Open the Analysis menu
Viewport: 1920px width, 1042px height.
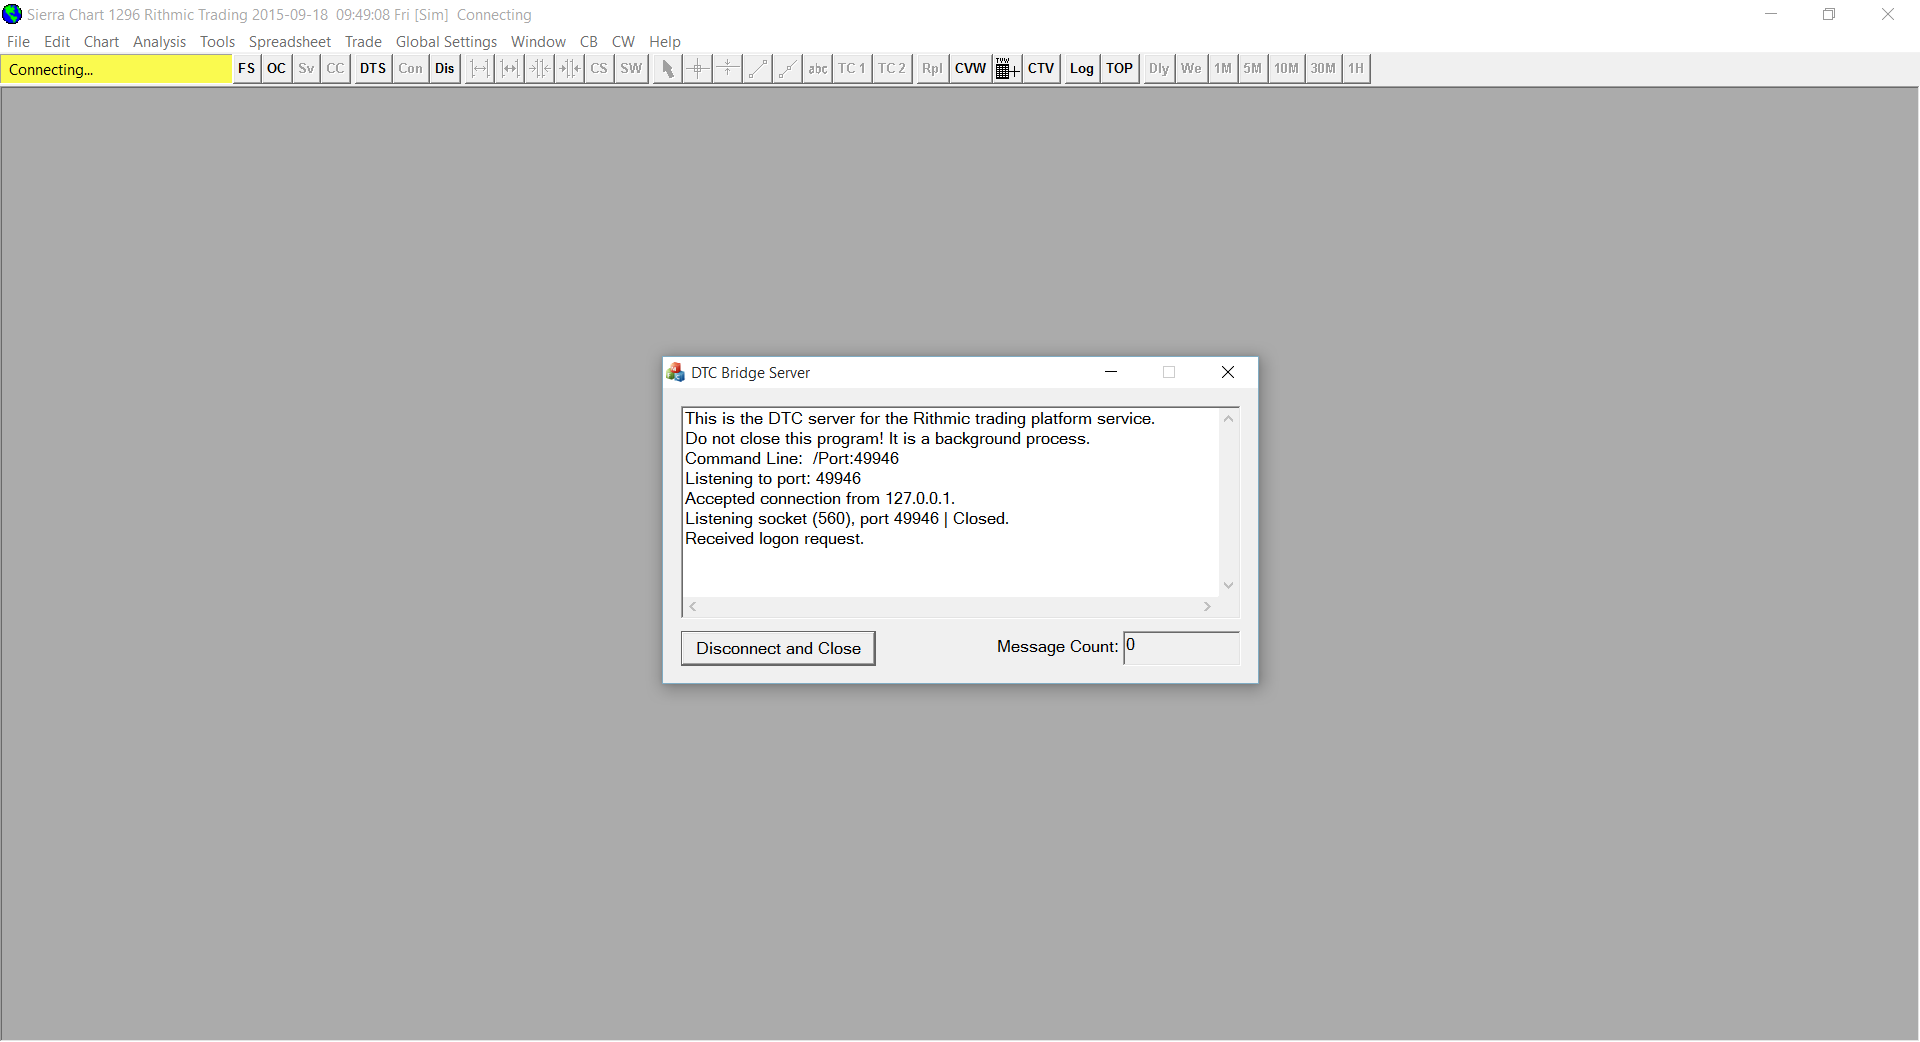(160, 42)
